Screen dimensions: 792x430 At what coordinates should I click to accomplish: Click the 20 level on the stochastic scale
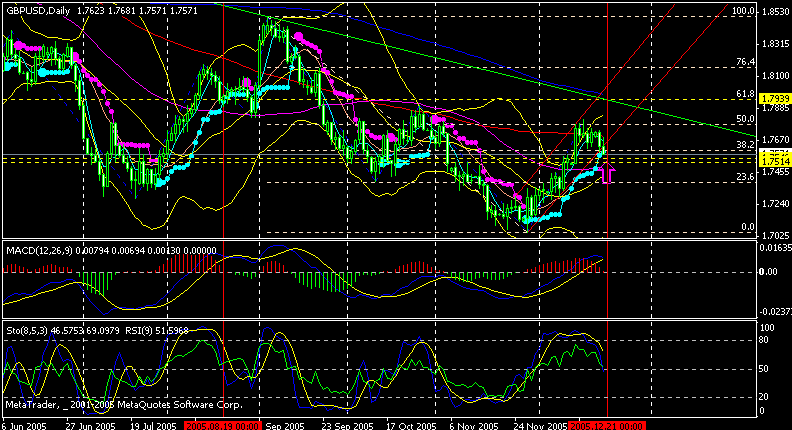tap(764, 397)
